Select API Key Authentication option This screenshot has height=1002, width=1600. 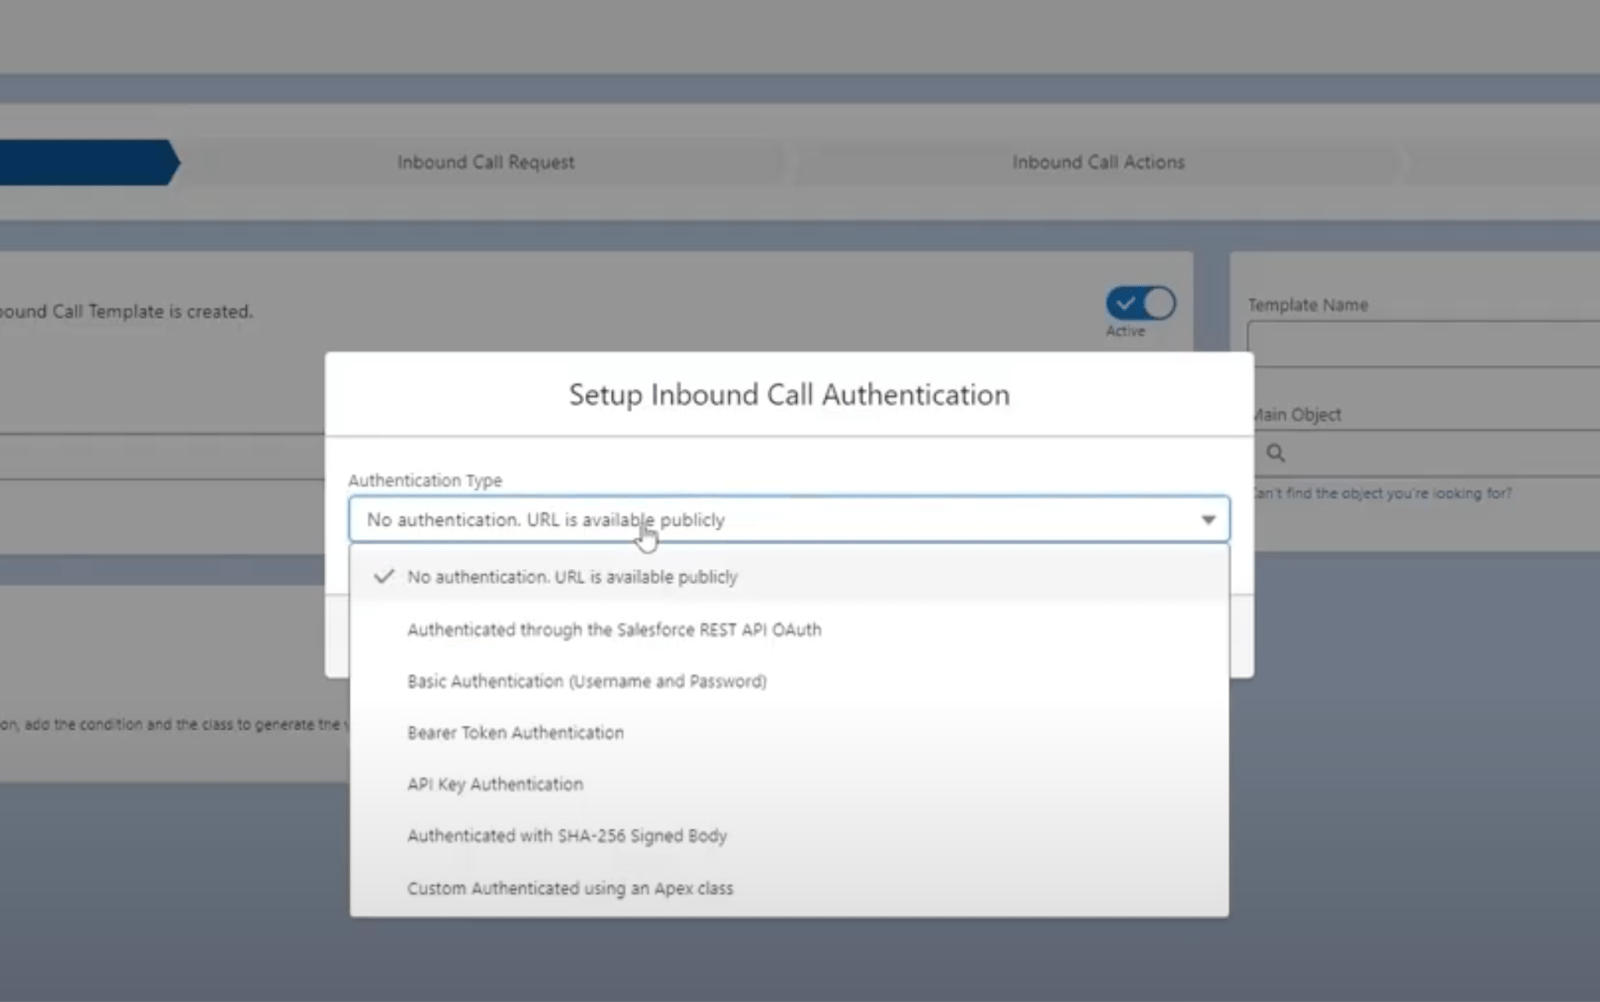coord(789,784)
